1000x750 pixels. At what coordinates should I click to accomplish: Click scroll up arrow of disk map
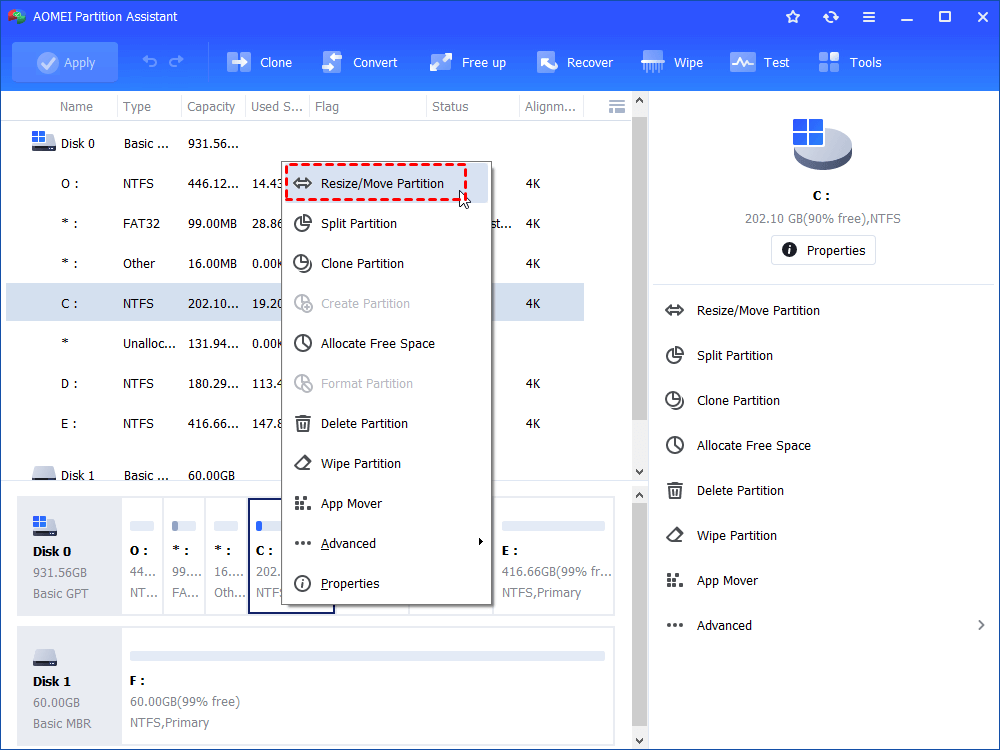coord(640,495)
